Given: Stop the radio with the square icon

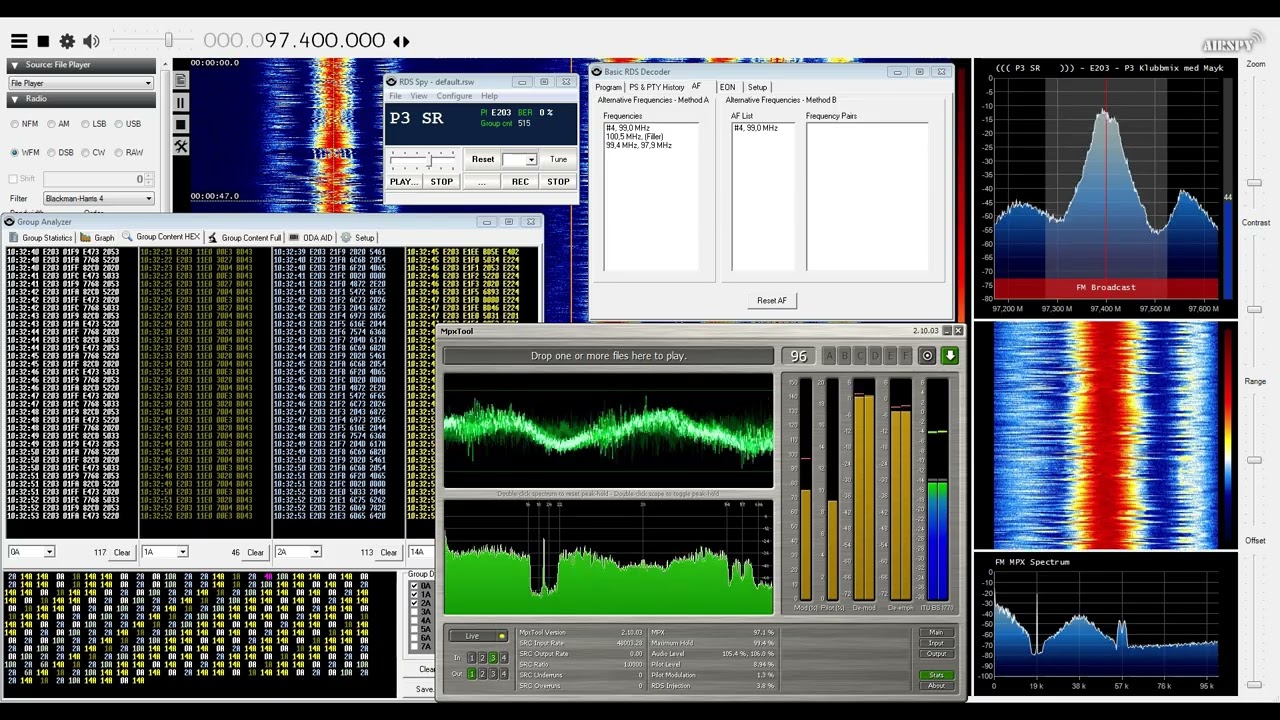Looking at the screenshot, I should pyautogui.click(x=43, y=41).
